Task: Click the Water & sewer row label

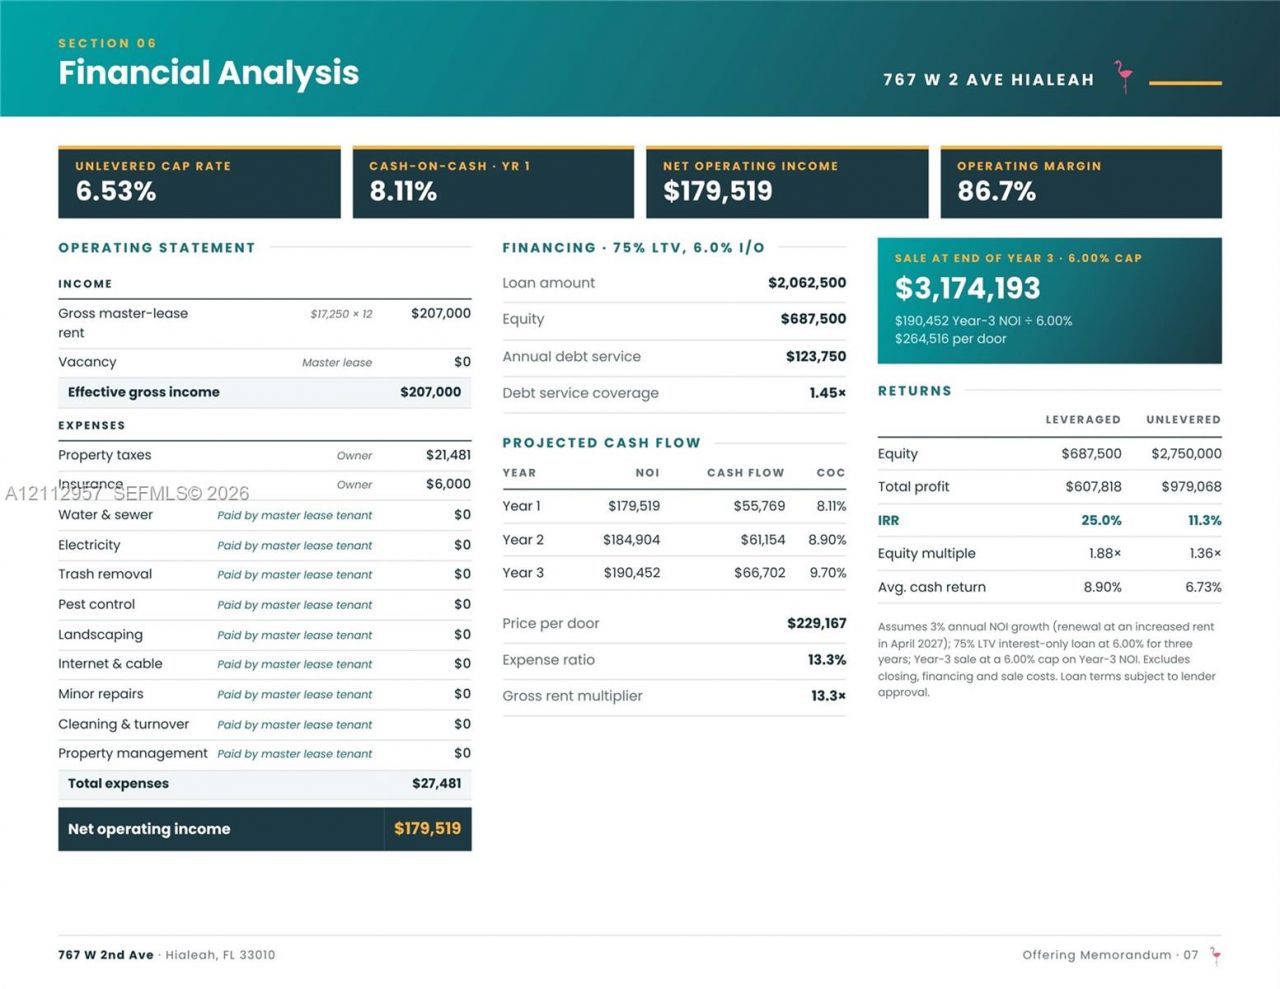Action: (x=105, y=515)
